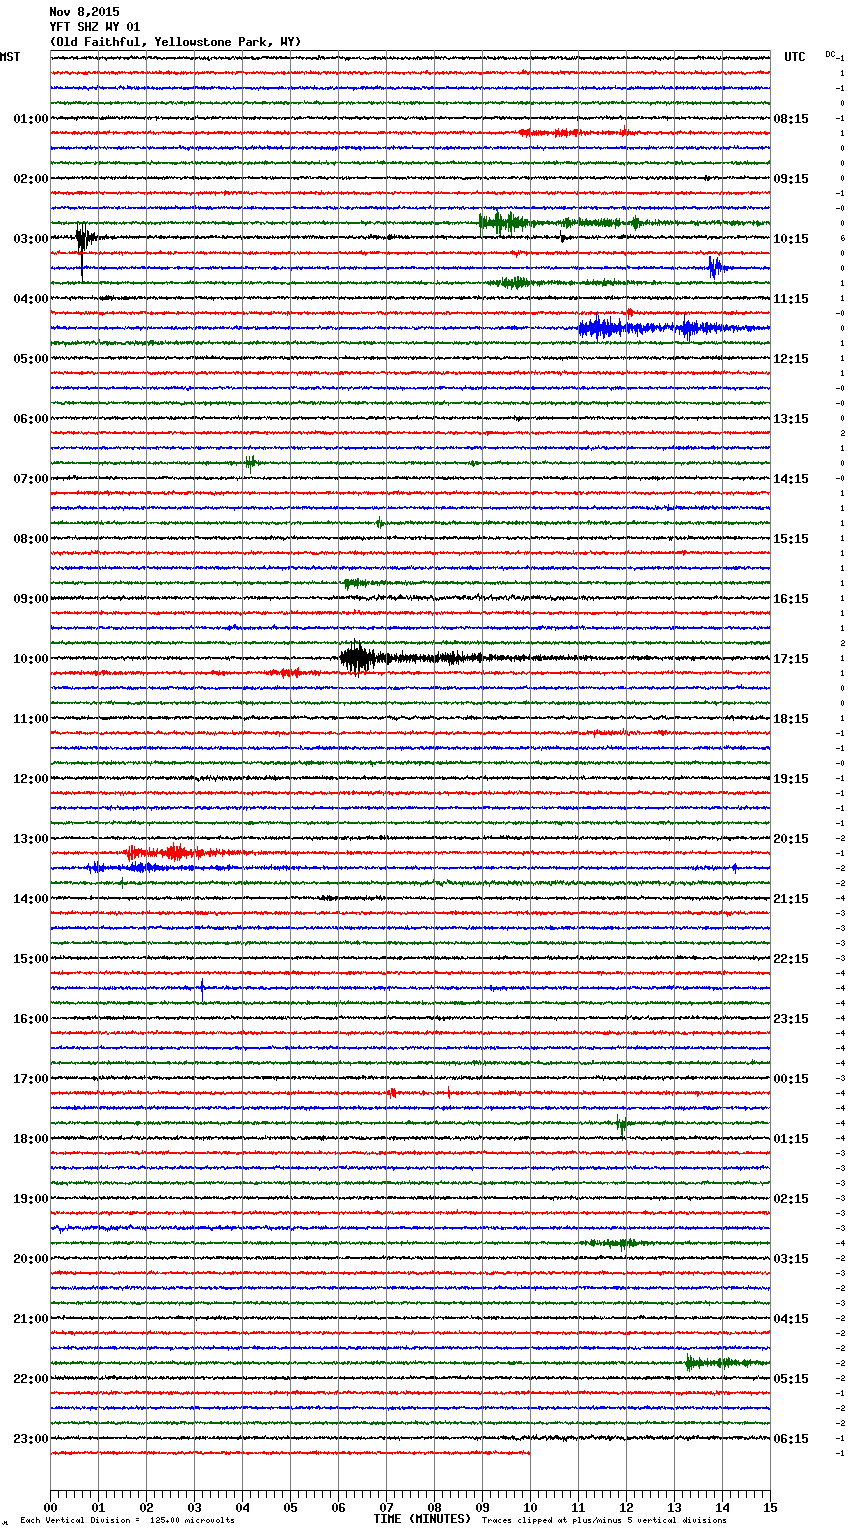Select the '03:00' MST time label

[x=31, y=239]
